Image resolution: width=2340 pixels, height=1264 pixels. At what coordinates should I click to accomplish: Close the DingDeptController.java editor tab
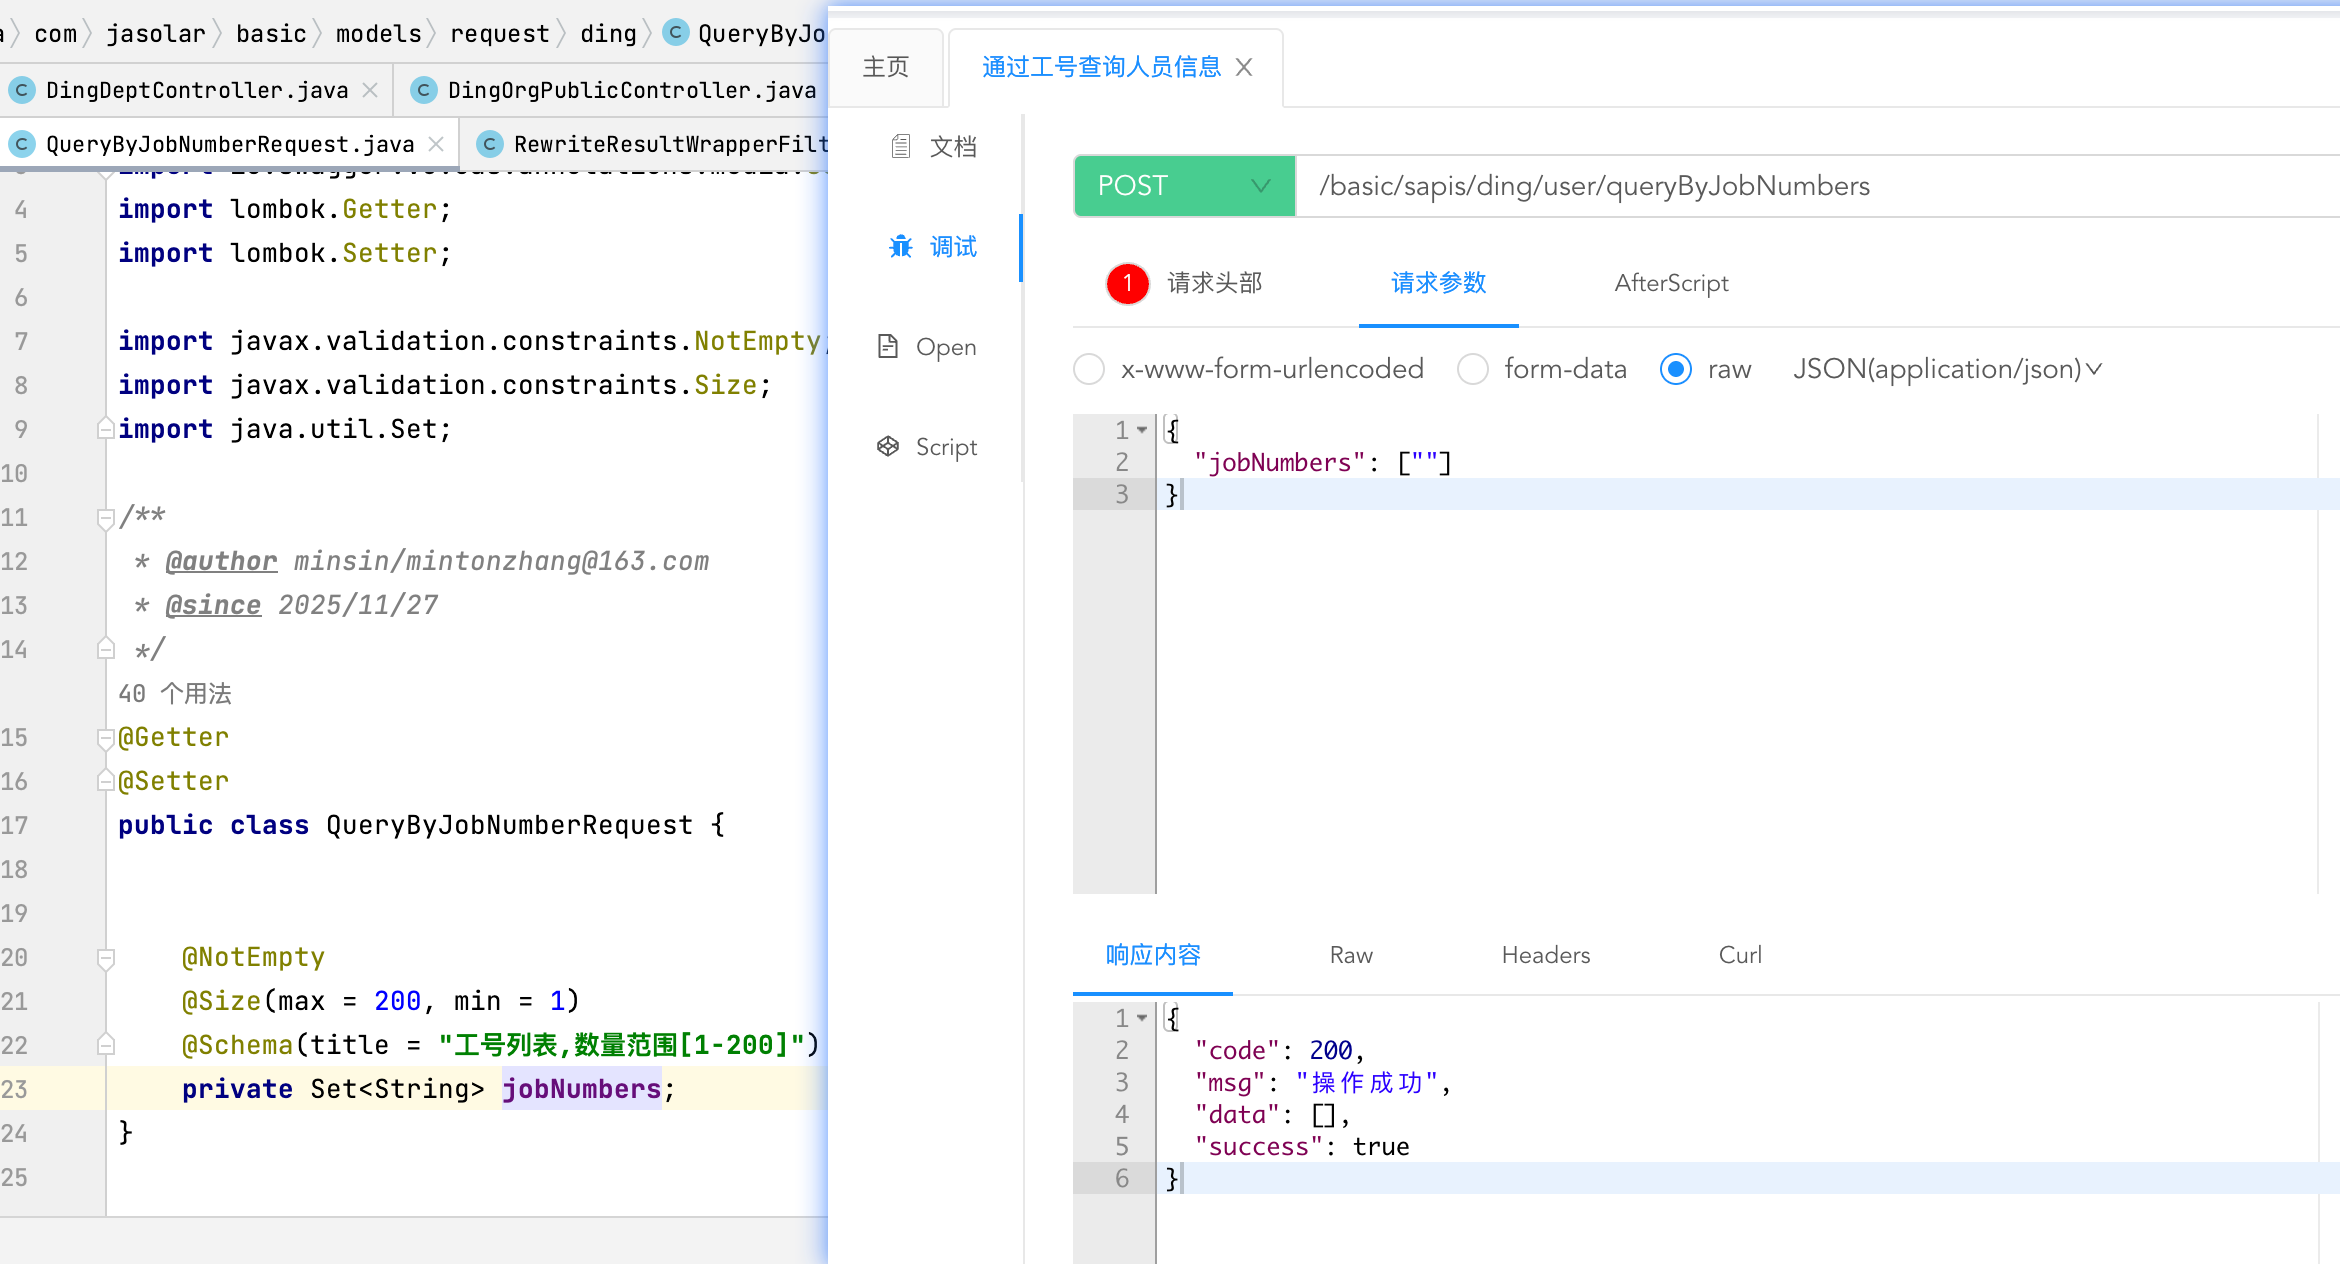370,90
